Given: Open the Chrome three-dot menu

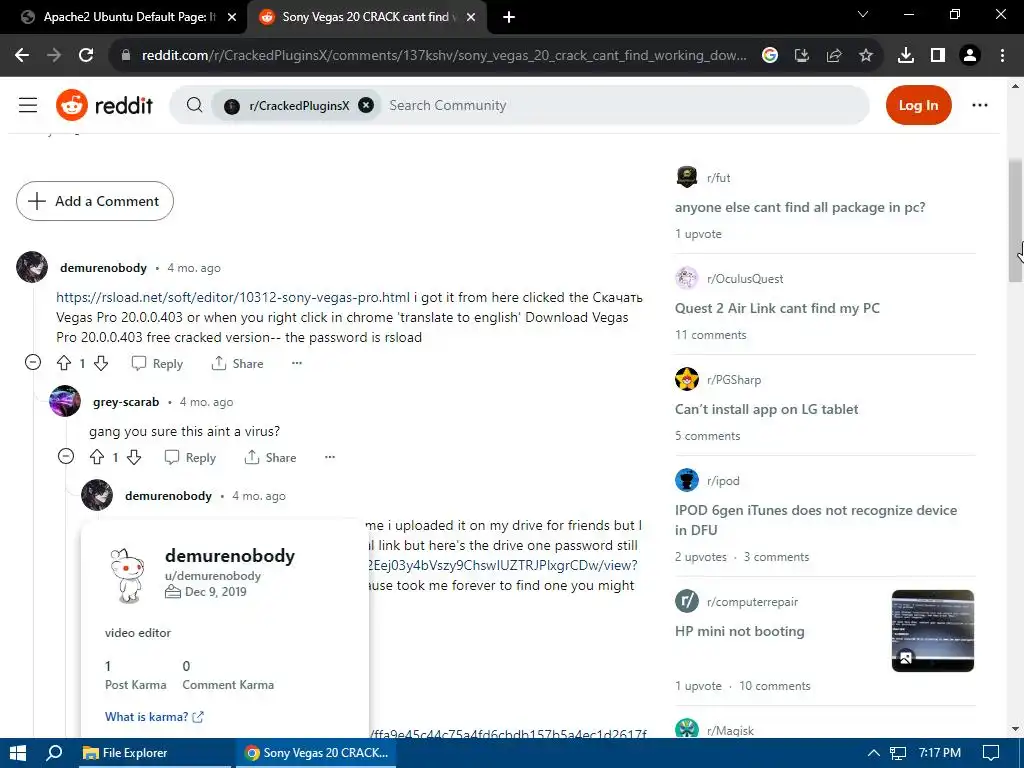Looking at the screenshot, I should [x=1002, y=56].
